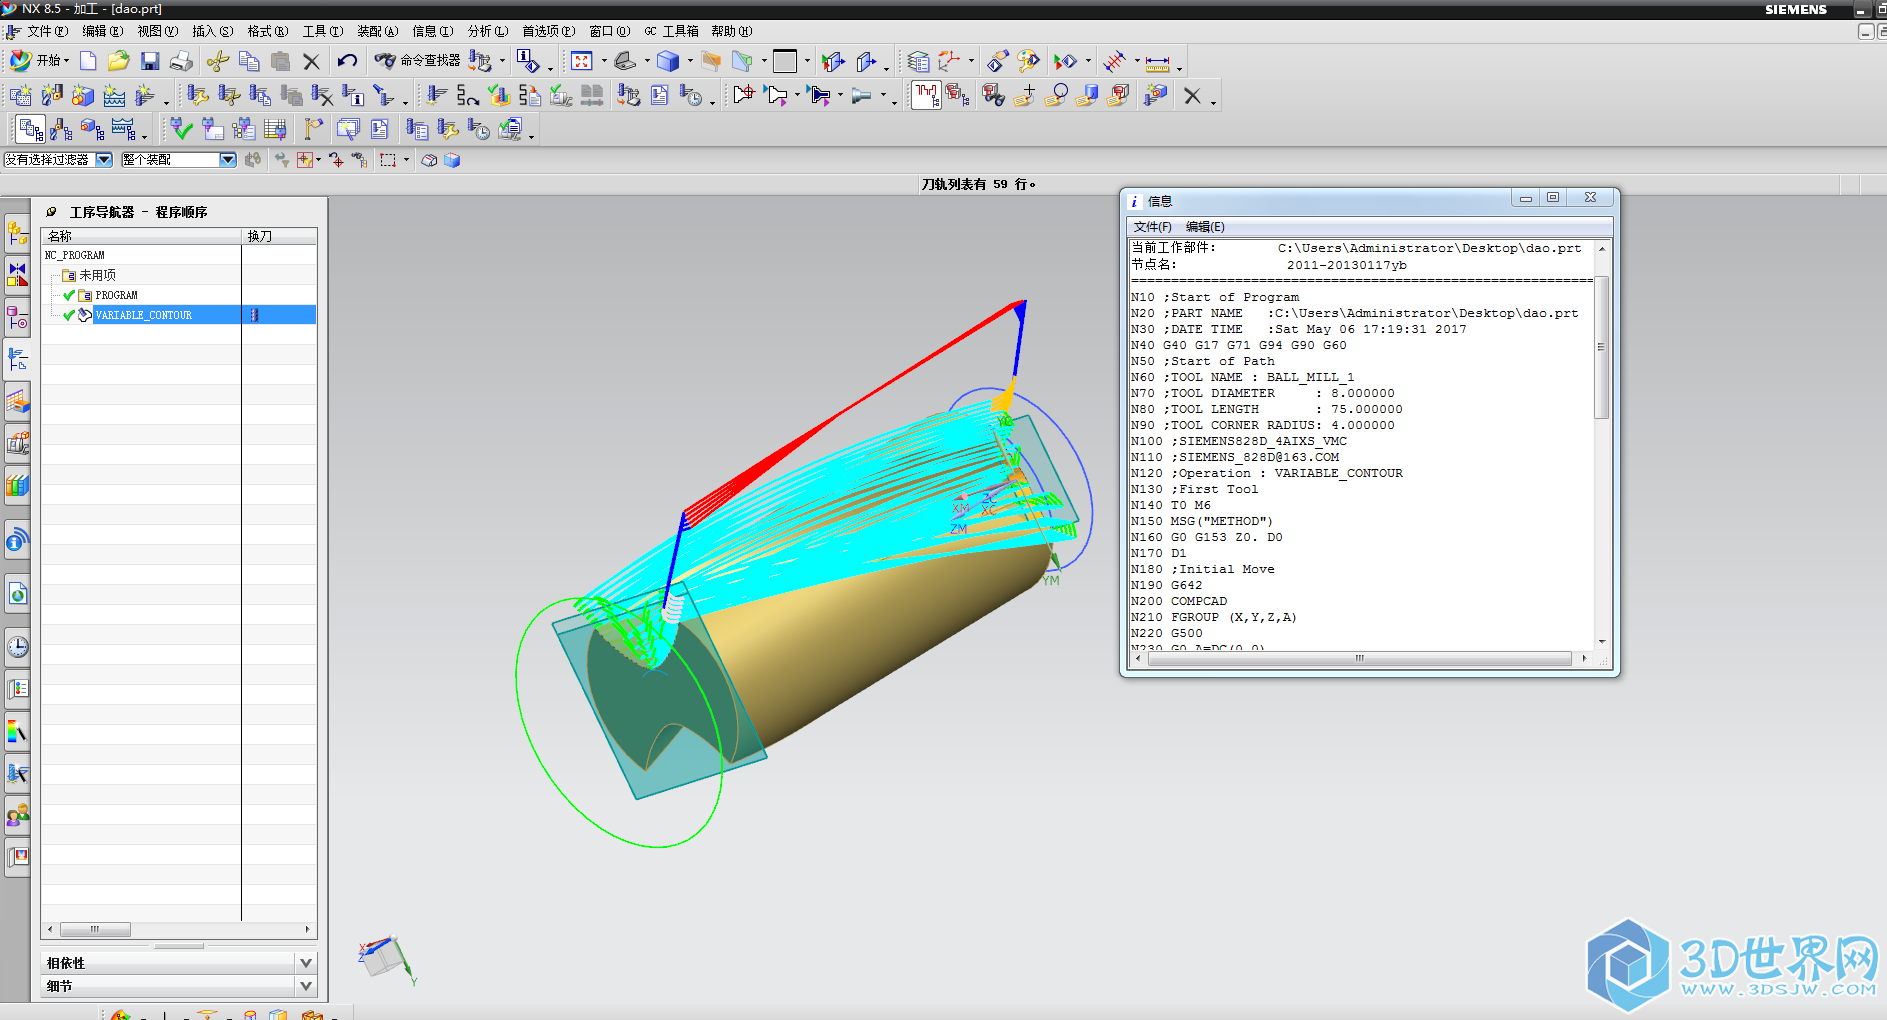Click the Create Program icon
The width and height of the screenshot is (1887, 1020).
pos(20,95)
